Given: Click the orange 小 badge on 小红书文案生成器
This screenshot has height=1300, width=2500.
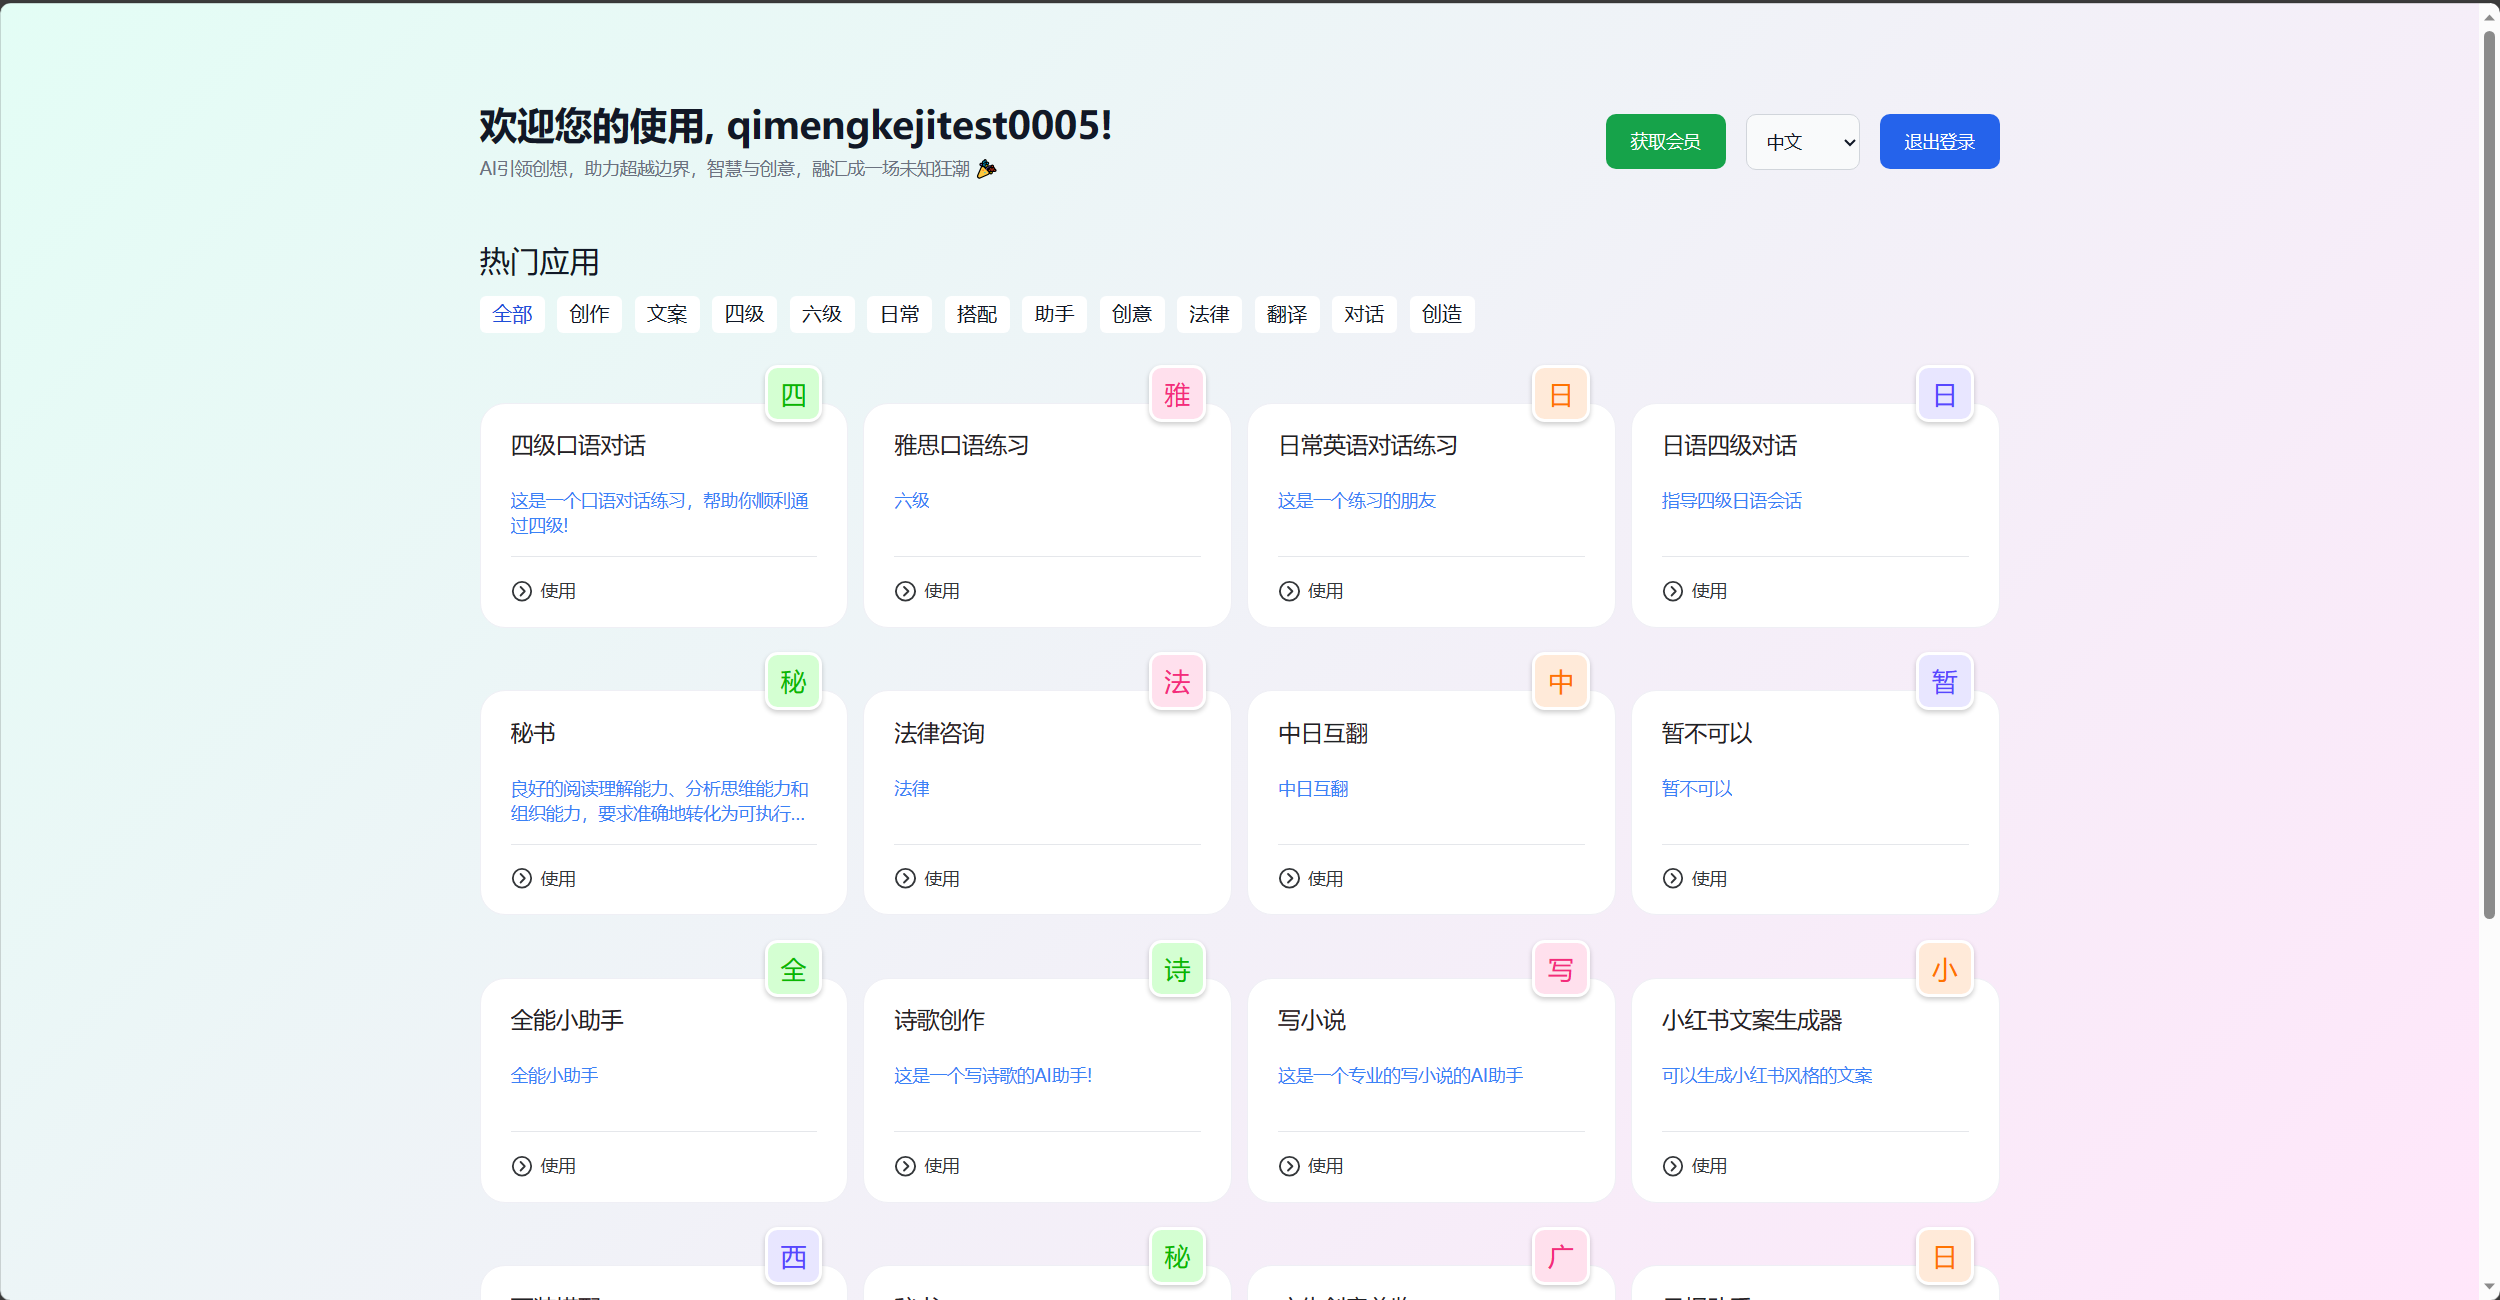Looking at the screenshot, I should (1944, 969).
